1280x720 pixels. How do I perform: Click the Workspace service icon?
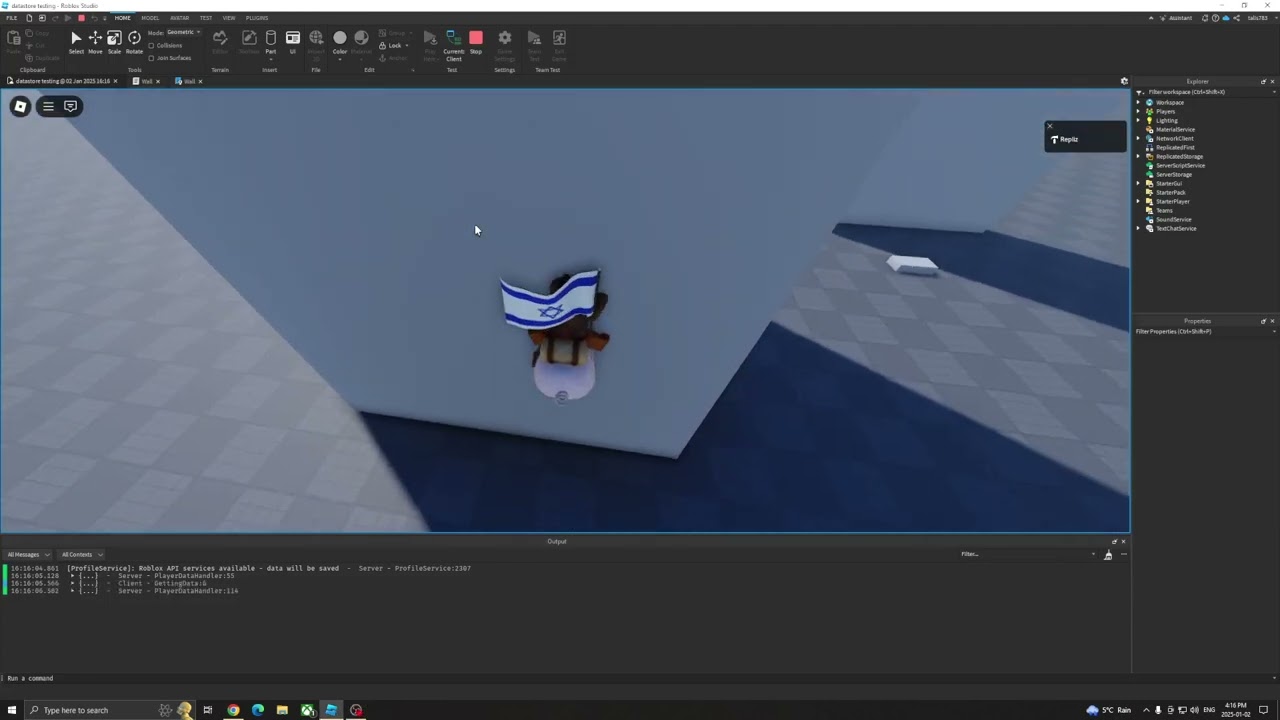click(x=1149, y=102)
